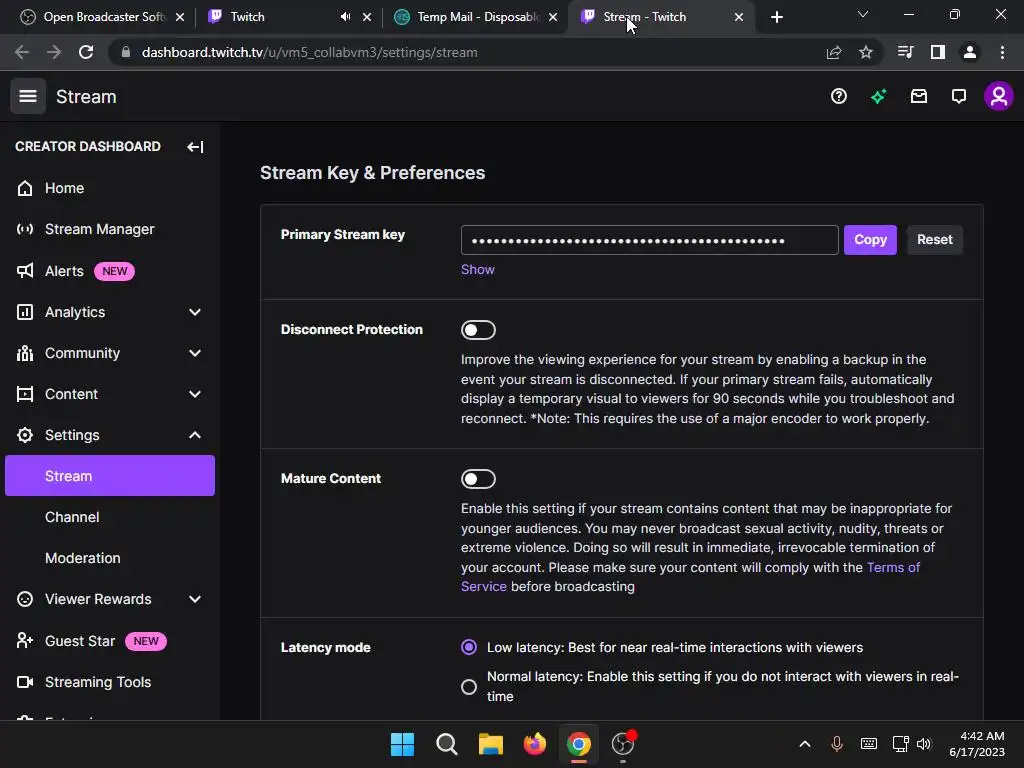1024x768 pixels.
Task: Open Windows taskbar search
Action: (447, 744)
